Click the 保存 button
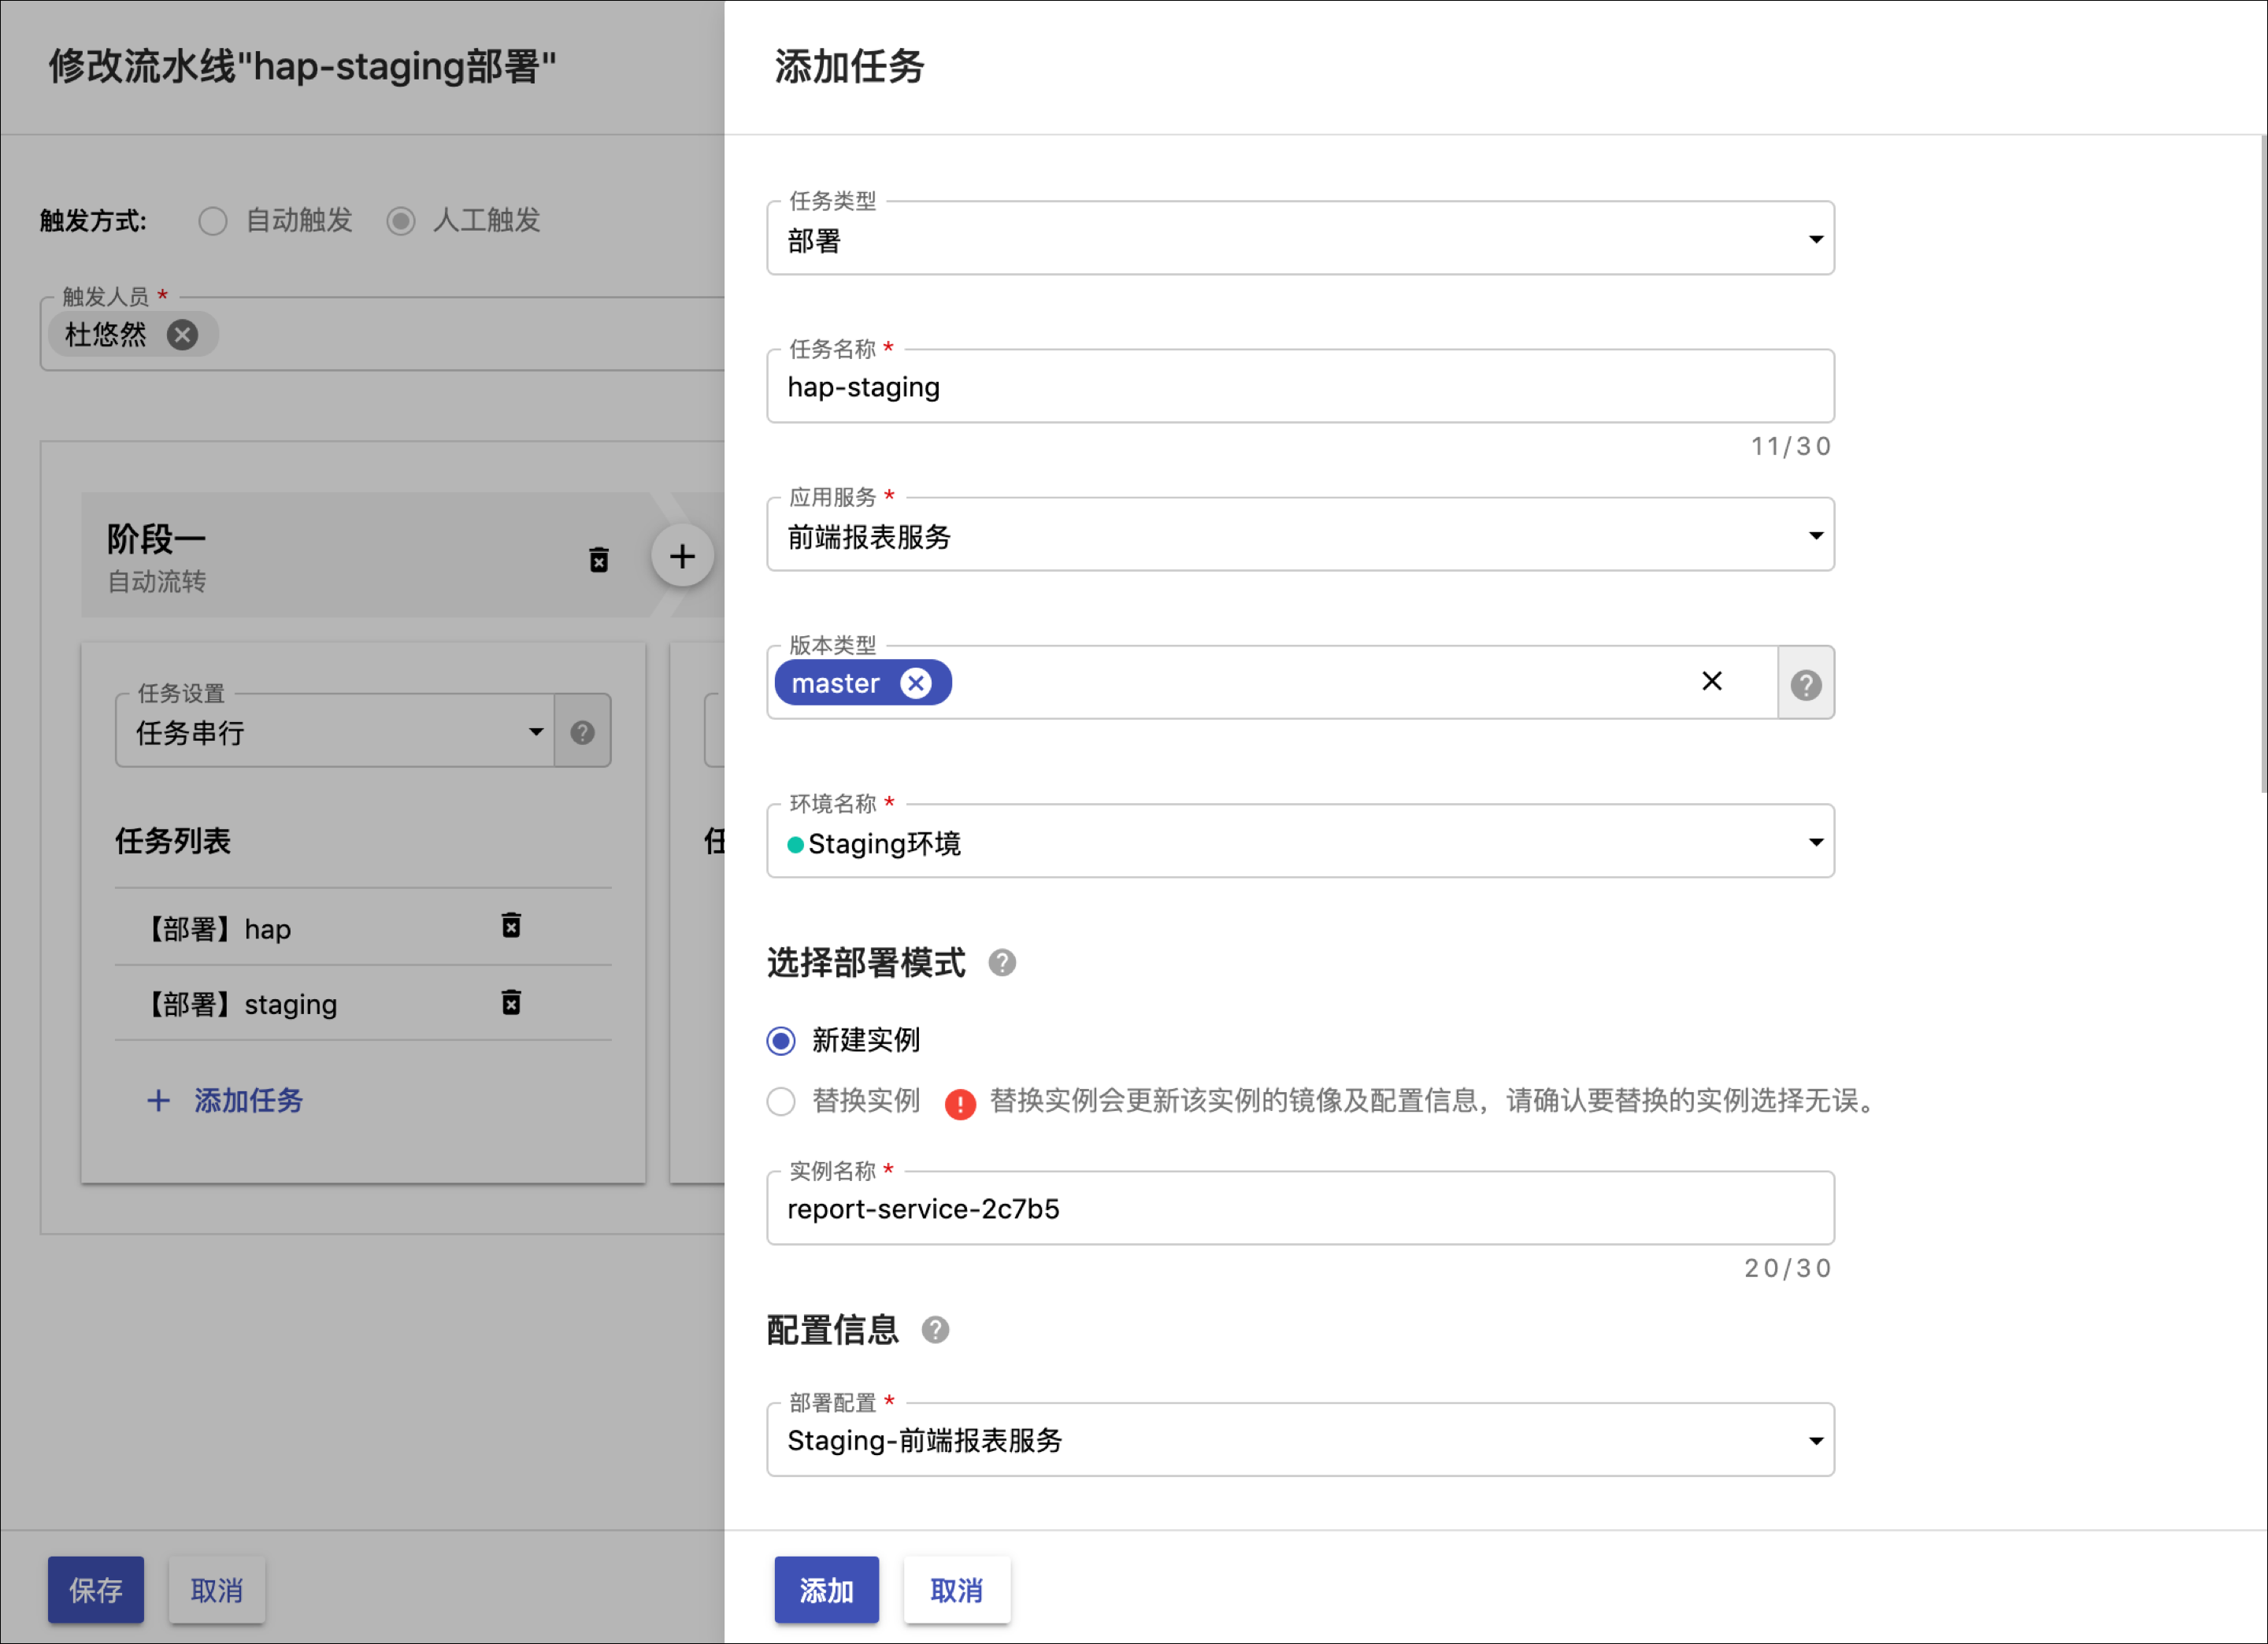Screen dimensions: 2268x1644 pos(96,1589)
